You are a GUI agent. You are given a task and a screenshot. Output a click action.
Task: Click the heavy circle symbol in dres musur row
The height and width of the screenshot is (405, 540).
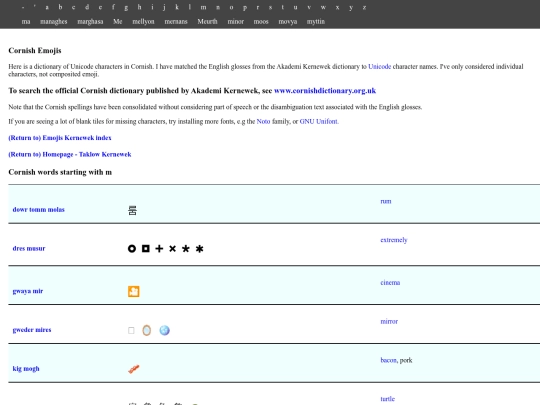(132, 249)
